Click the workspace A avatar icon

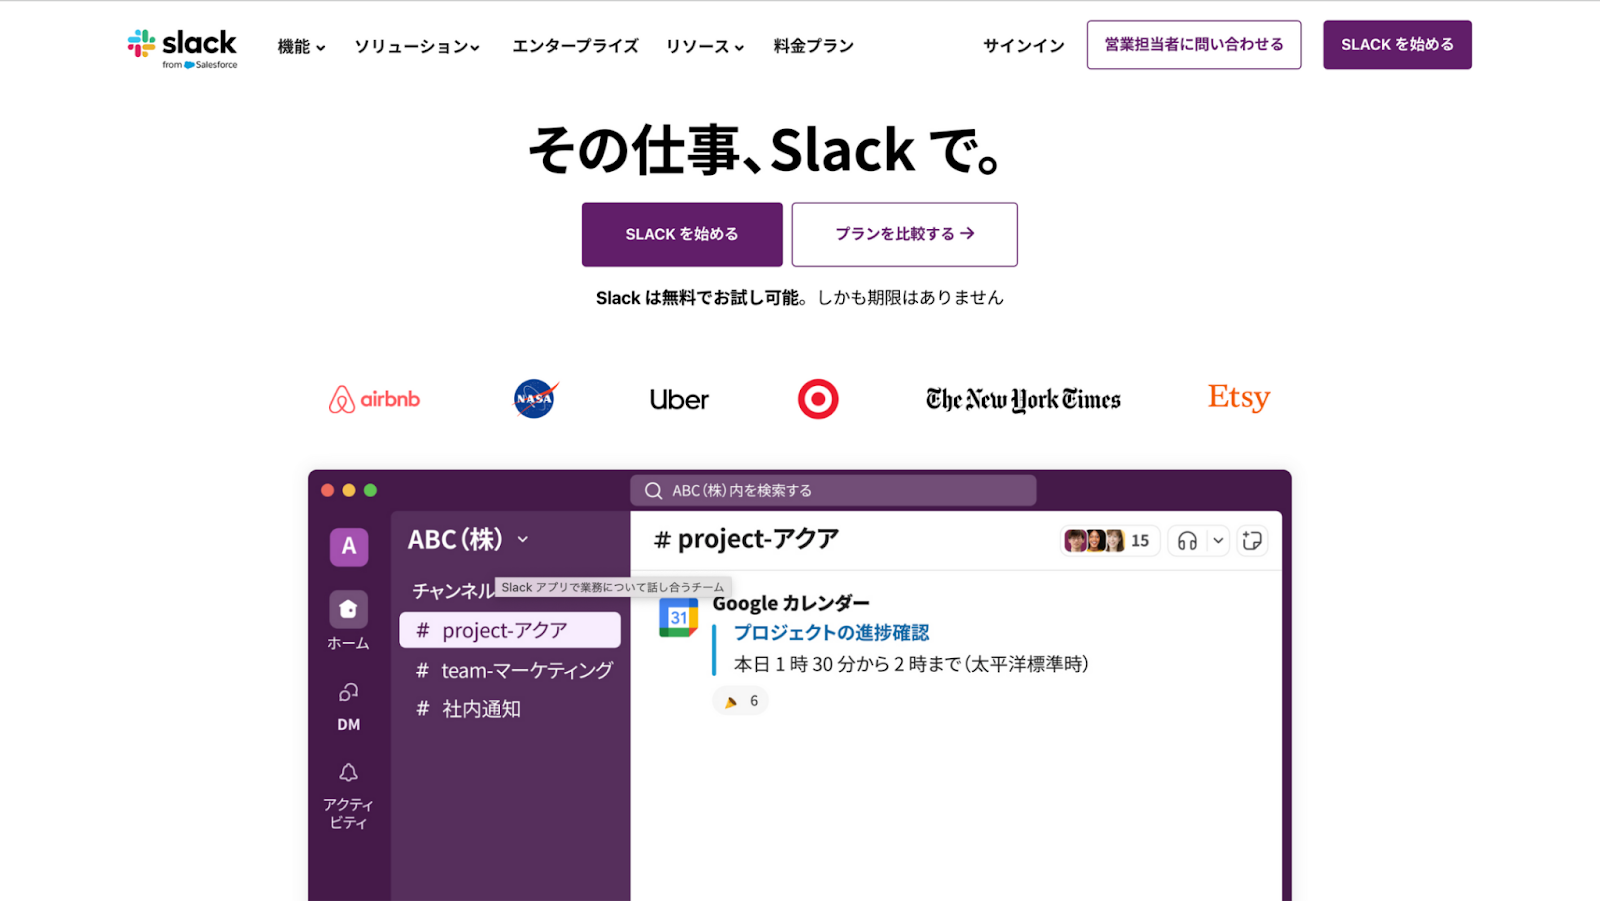tap(349, 546)
